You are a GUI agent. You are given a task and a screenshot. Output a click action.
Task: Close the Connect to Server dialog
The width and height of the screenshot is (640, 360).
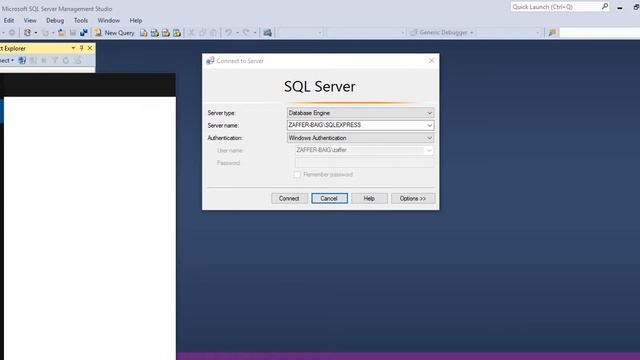tap(431, 61)
